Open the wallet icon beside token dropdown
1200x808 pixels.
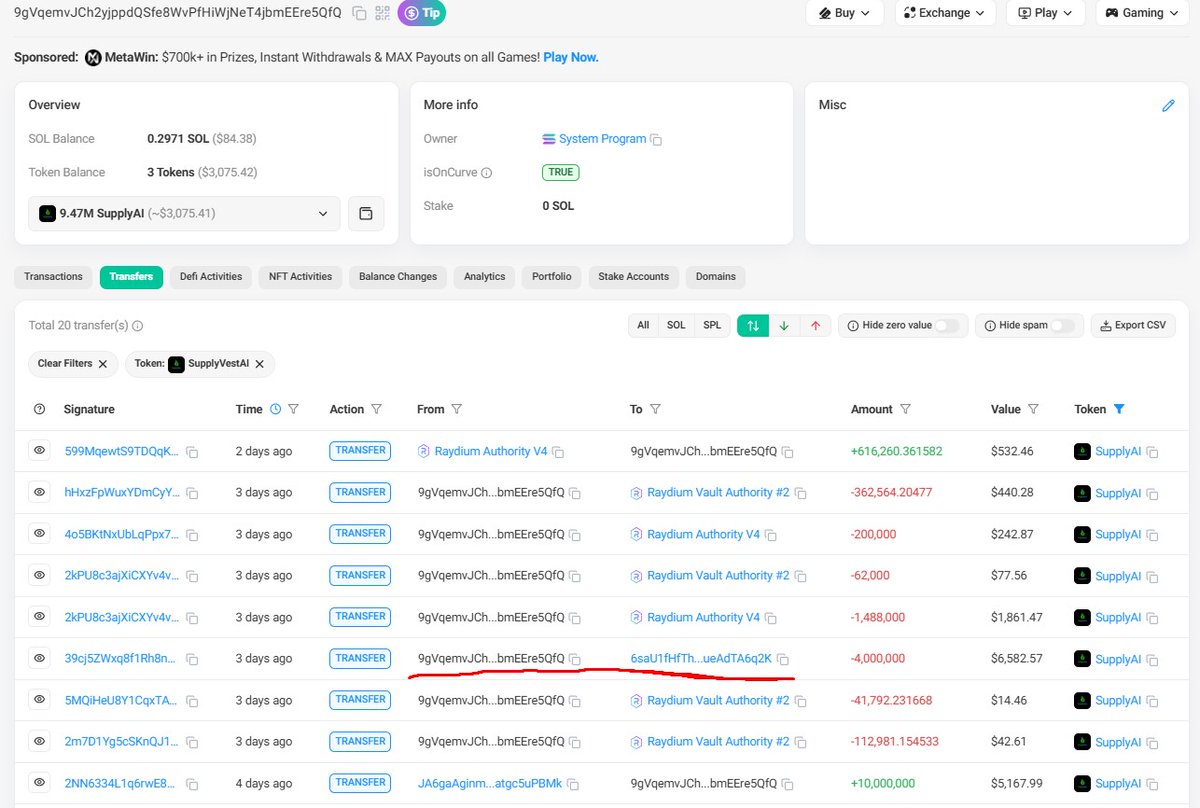click(366, 214)
